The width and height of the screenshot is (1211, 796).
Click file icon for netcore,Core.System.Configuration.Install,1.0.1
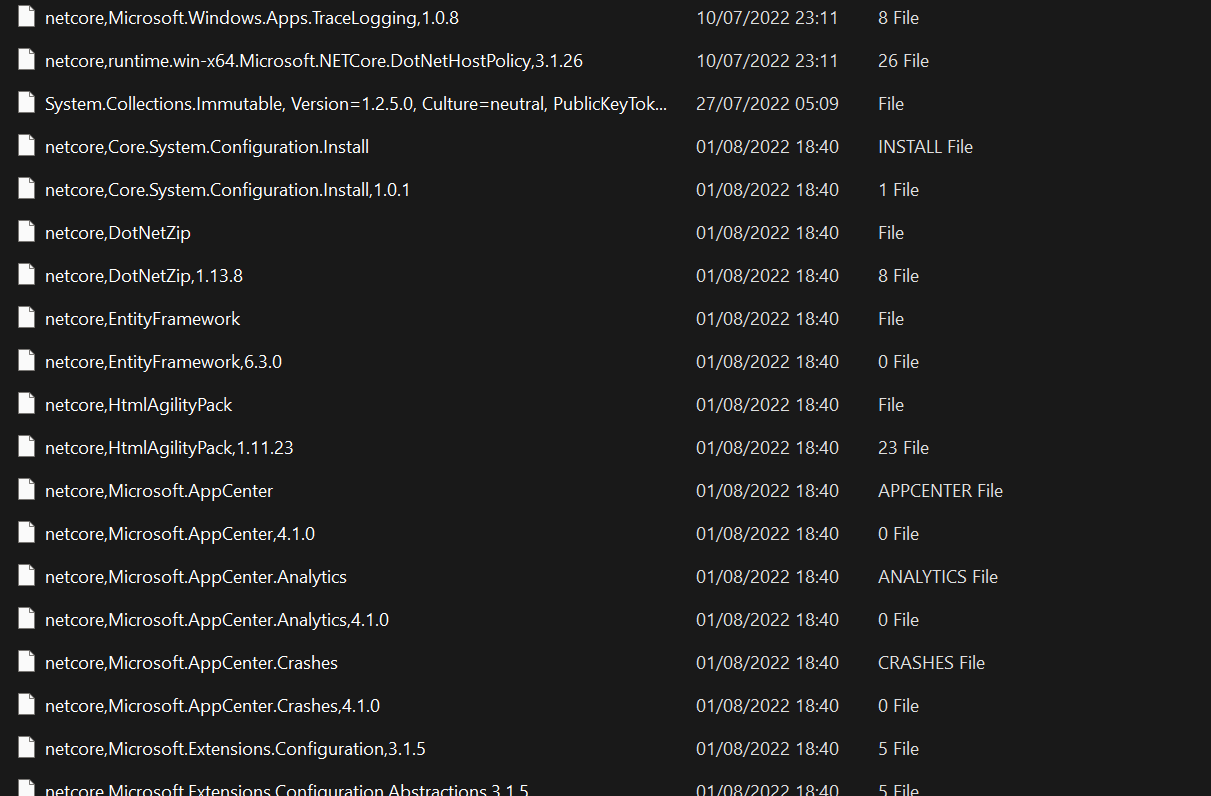click(27, 190)
